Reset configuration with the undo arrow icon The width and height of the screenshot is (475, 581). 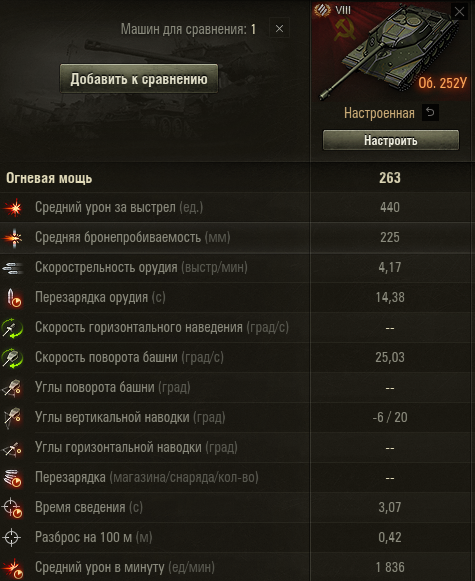(430, 113)
